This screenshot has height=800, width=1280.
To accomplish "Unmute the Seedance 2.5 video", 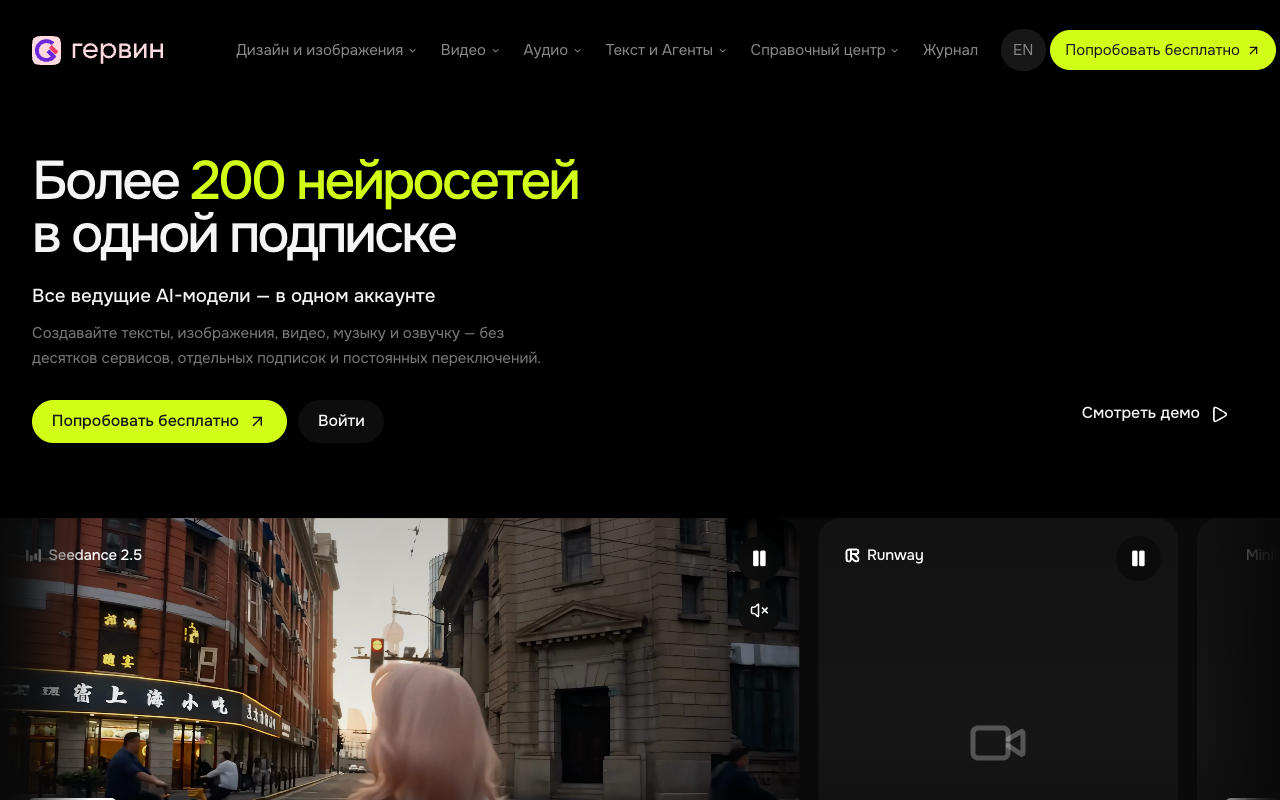I will pyautogui.click(x=759, y=610).
